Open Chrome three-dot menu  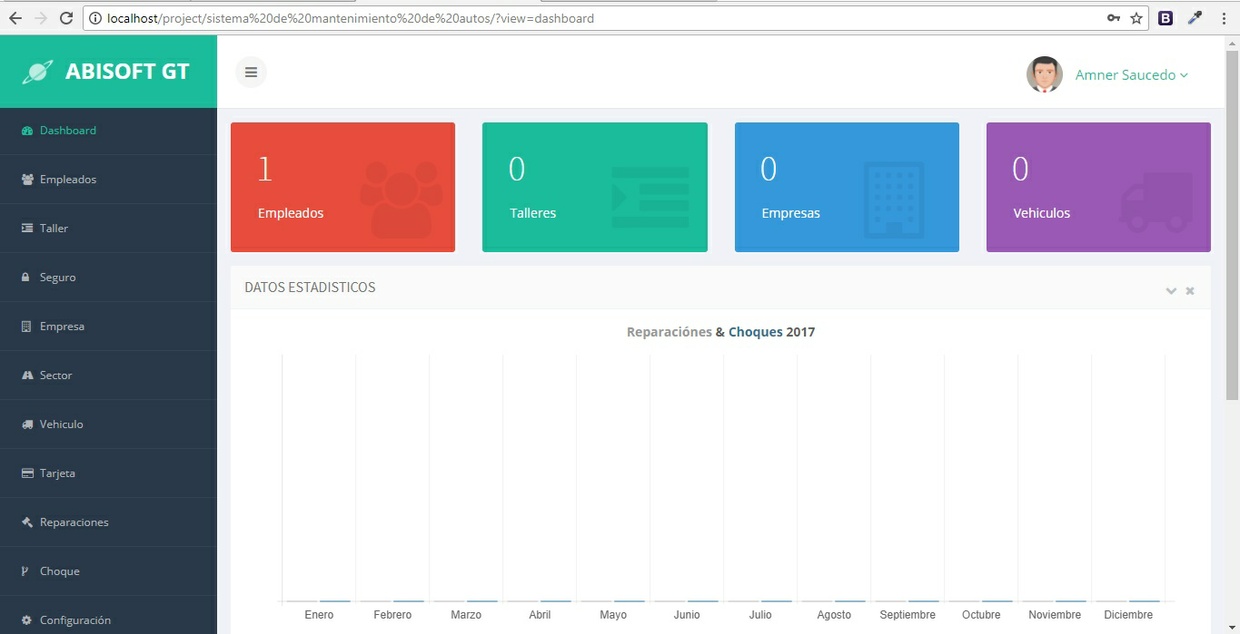coord(1224,18)
